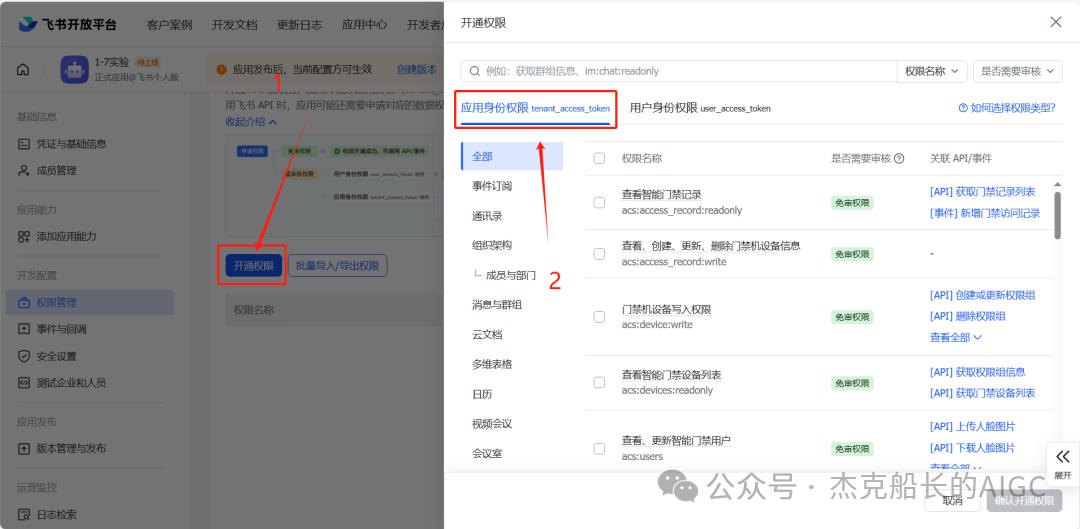Screen dimensions: 1080x529
Task: Click the 成员管理 person icon
Action: [x=24, y=171]
